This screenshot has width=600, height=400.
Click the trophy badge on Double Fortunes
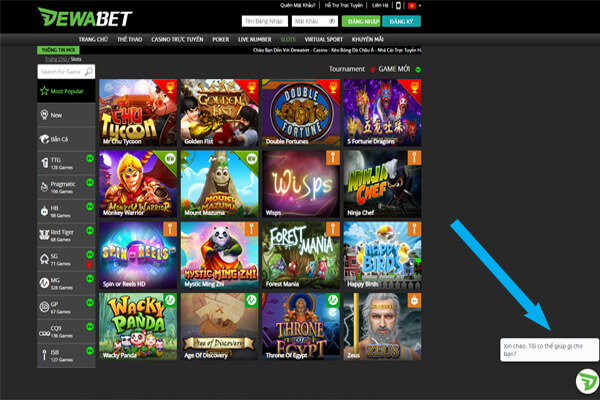click(333, 88)
